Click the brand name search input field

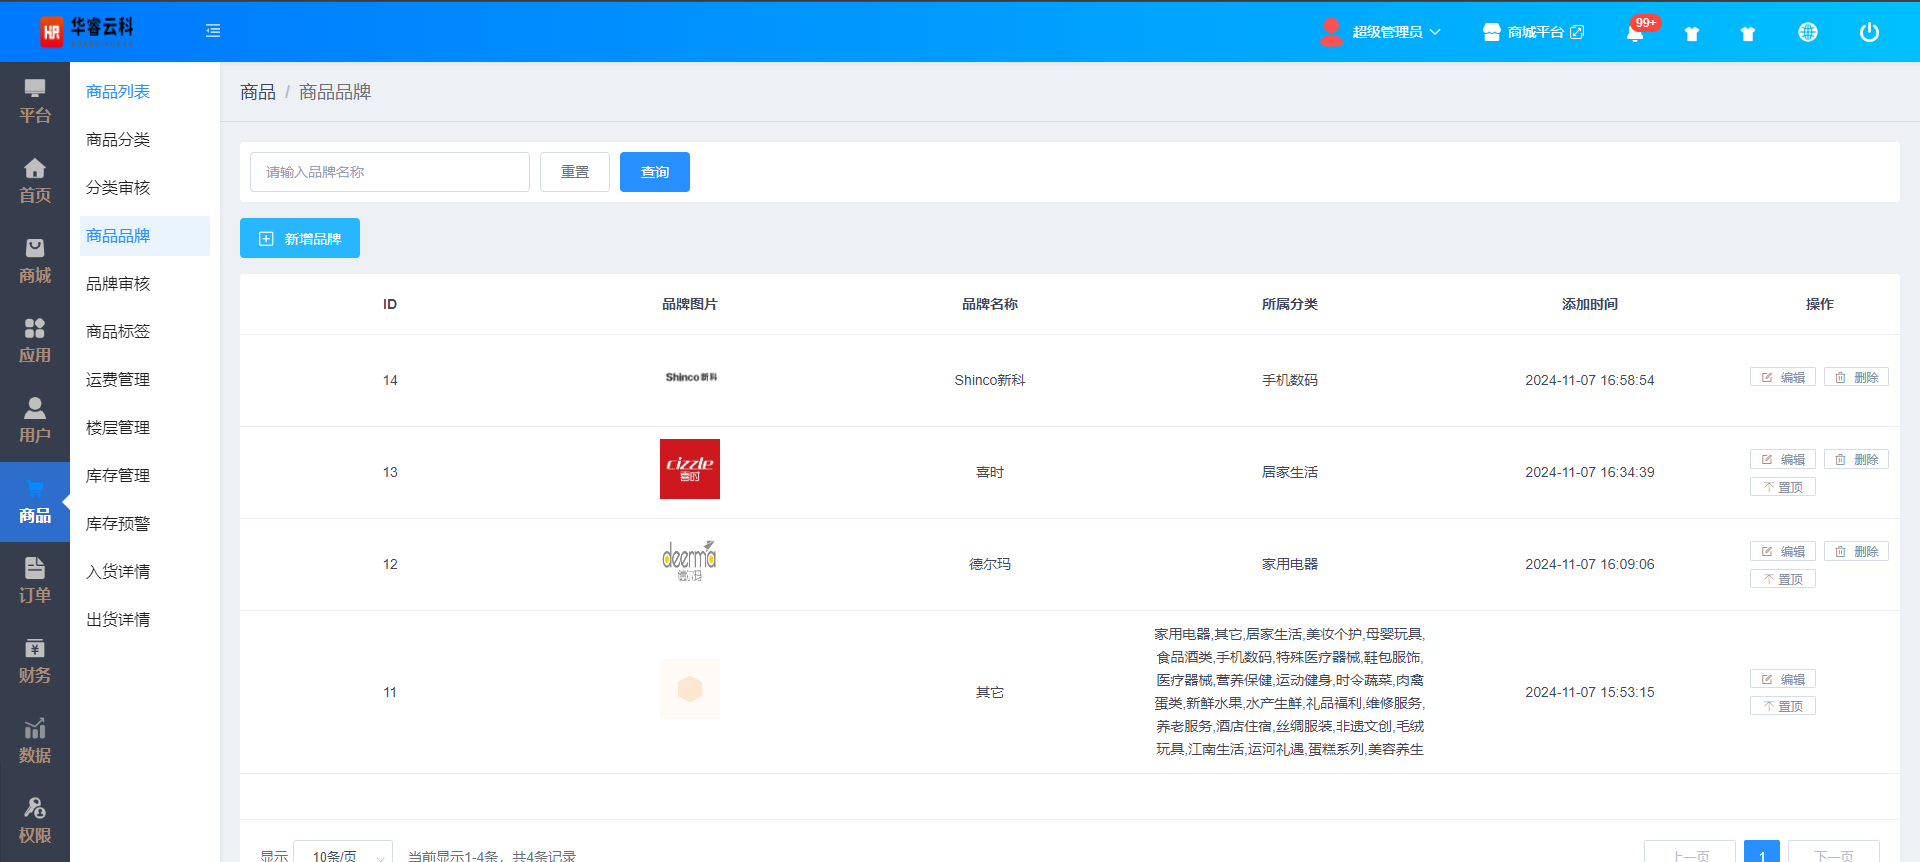pyautogui.click(x=390, y=172)
